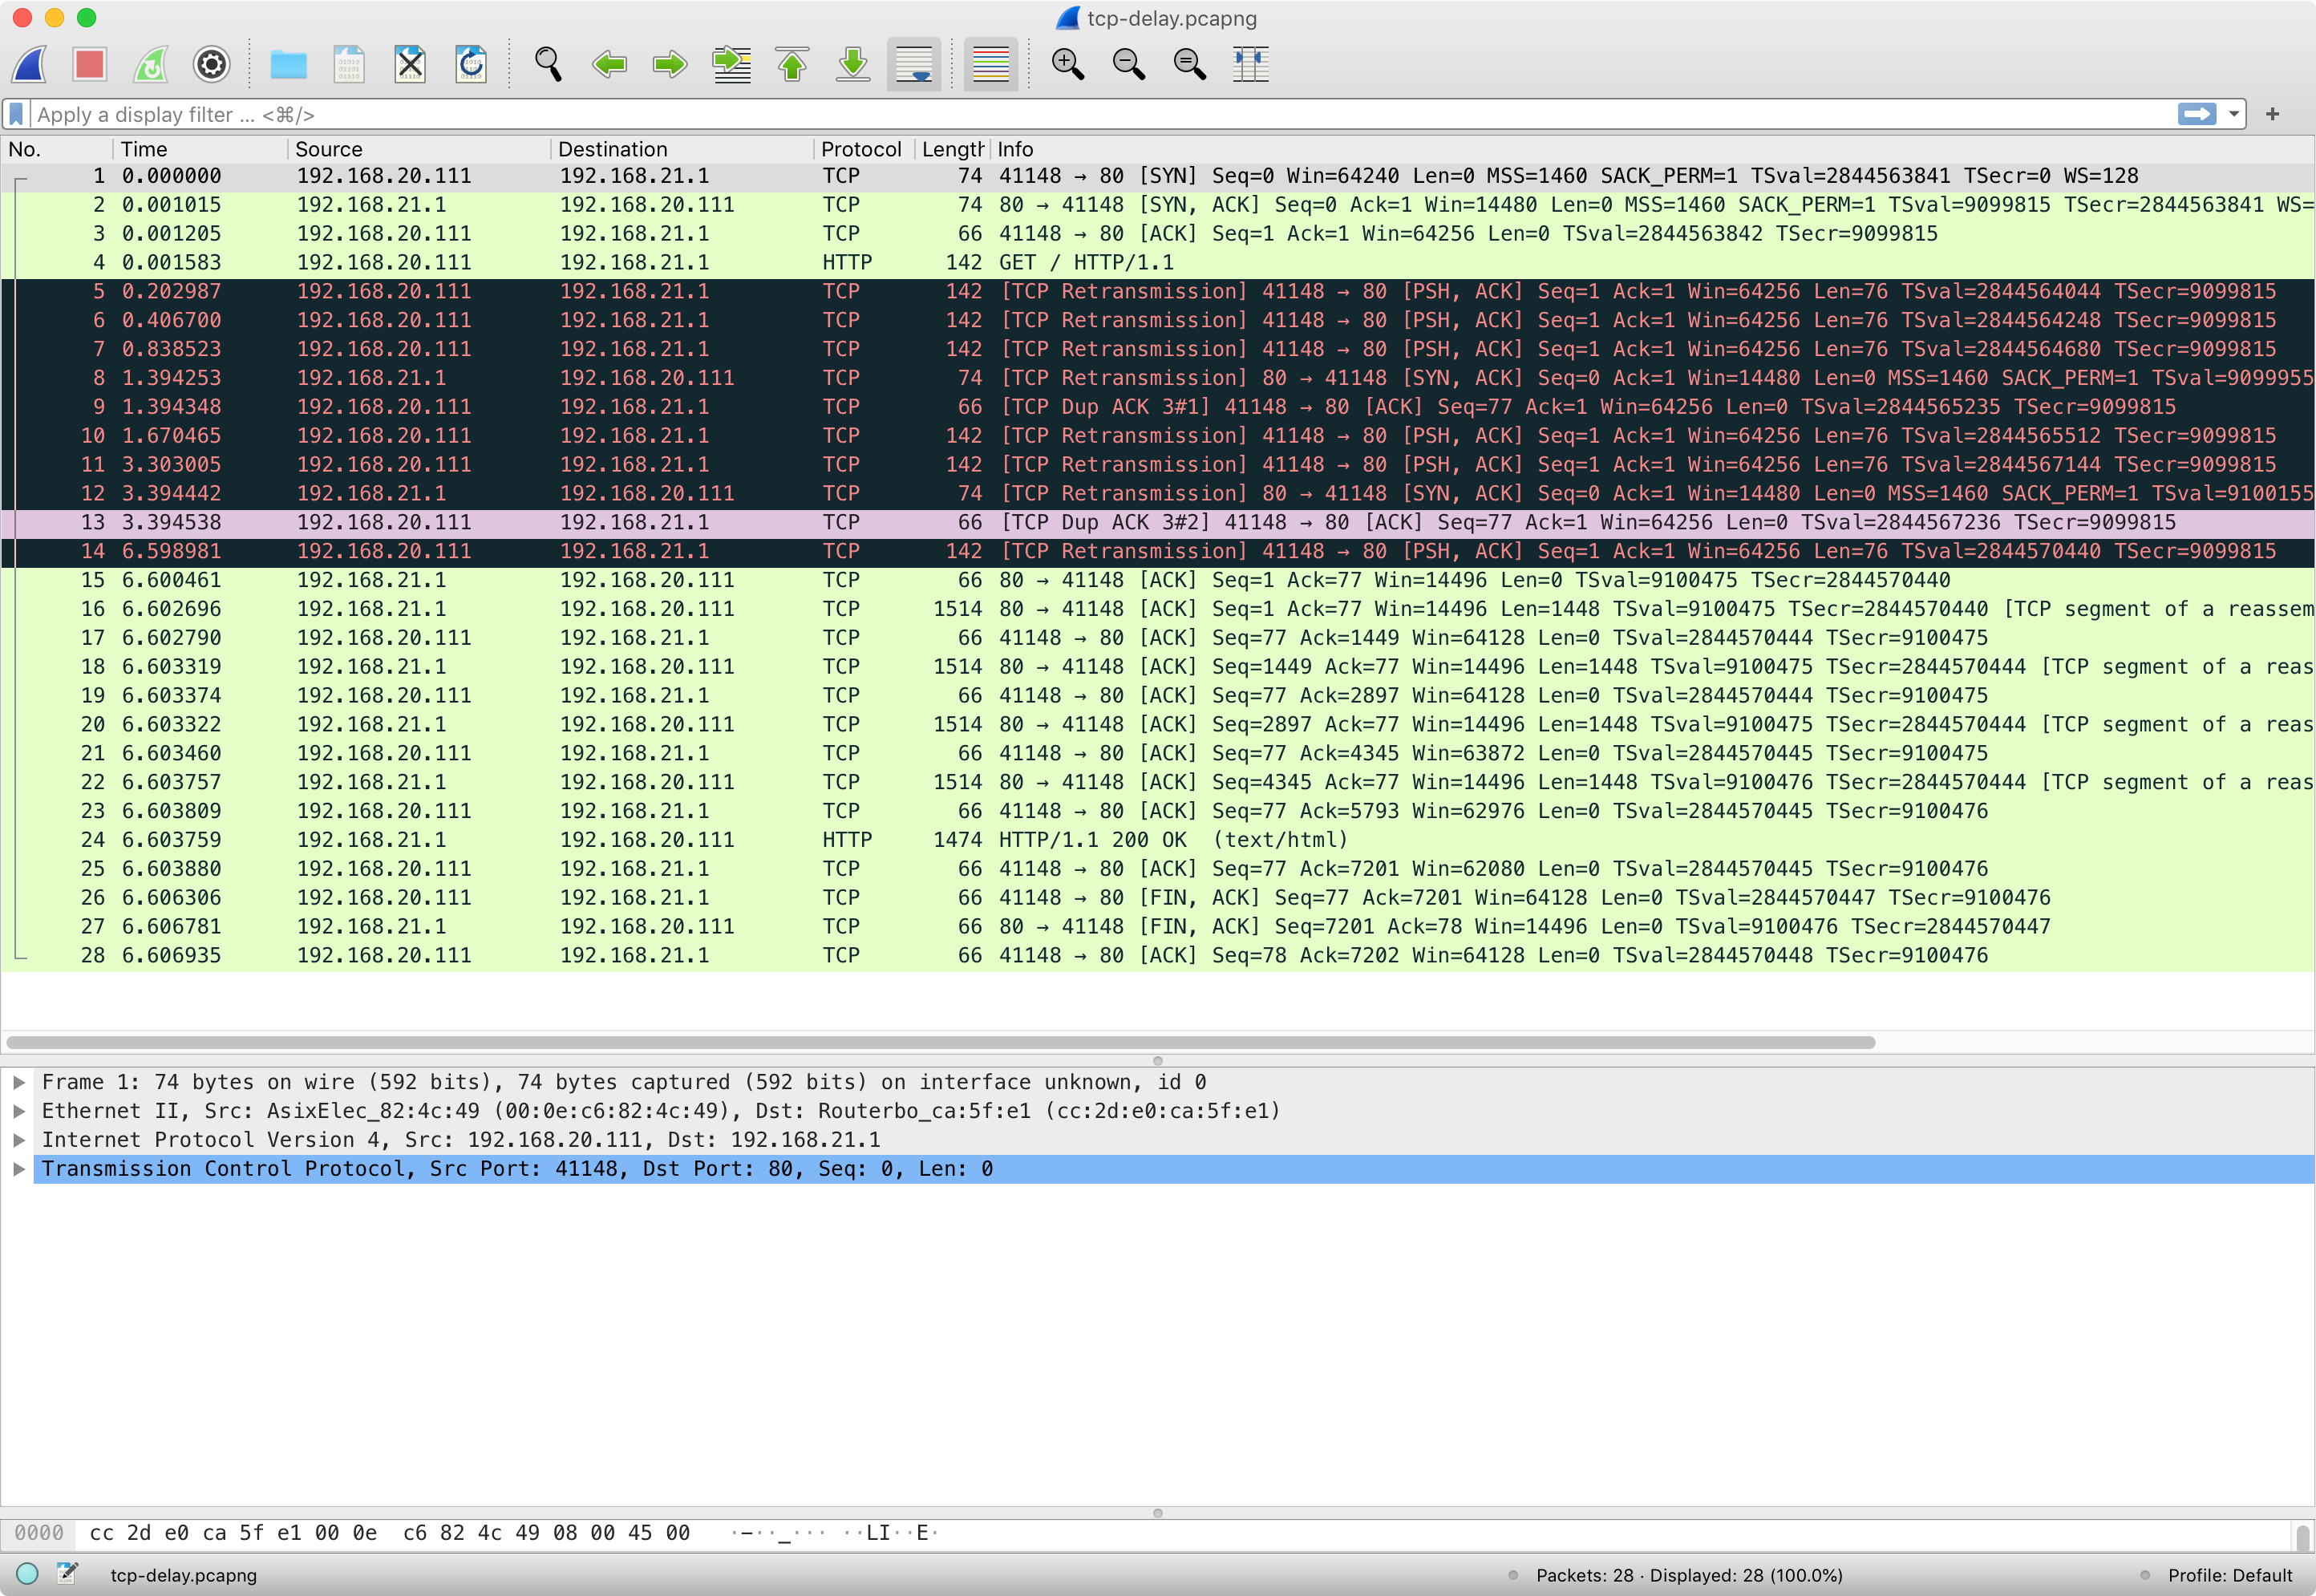The height and width of the screenshot is (1596, 2316).
Task: Open the capture options gear
Action: tap(210, 63)
